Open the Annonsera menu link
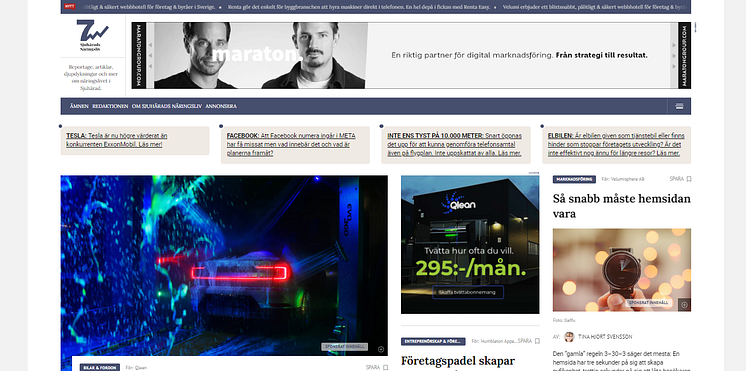746x371 pixels. (x=221, y=106)
